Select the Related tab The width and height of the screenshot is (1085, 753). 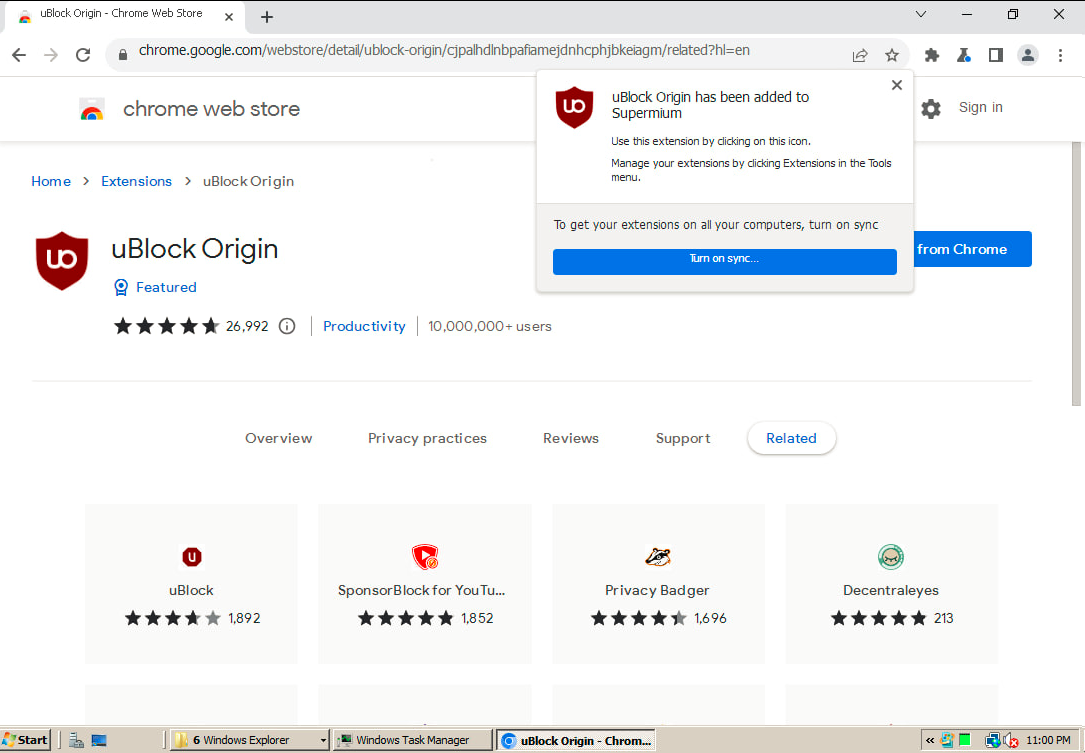(792, 438)
